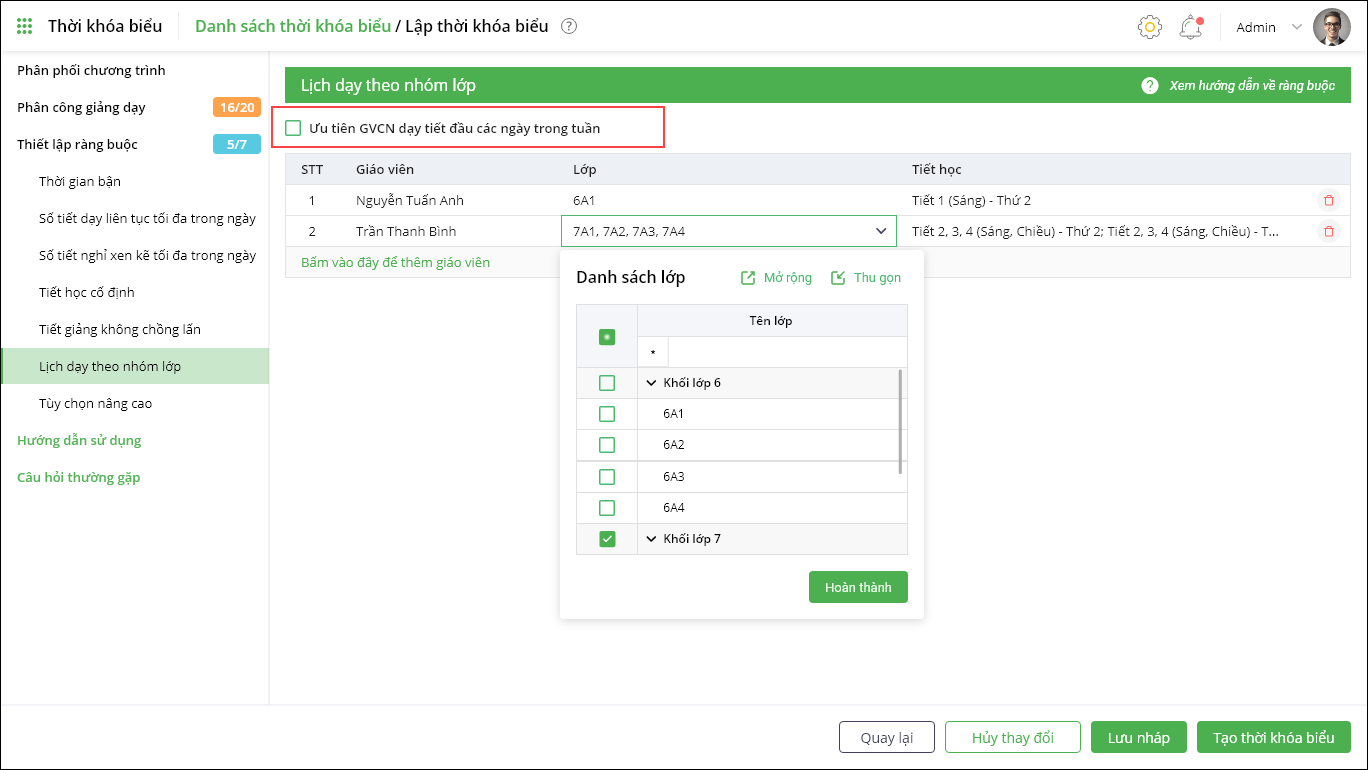
Task: Check the 6A1 class checkbox
Action: point(607,414)
